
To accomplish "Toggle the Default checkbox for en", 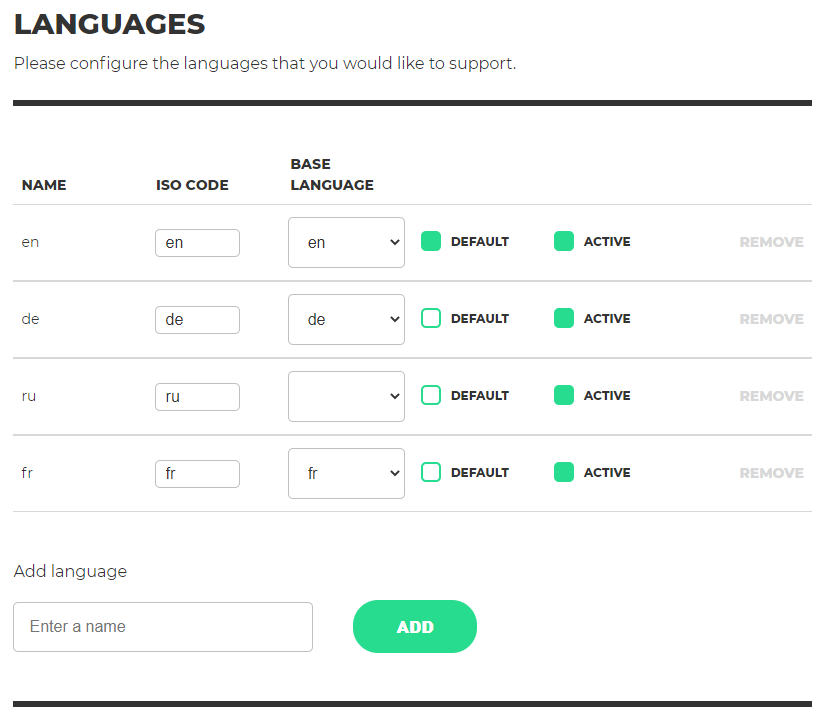I will [x=431, y=241].
